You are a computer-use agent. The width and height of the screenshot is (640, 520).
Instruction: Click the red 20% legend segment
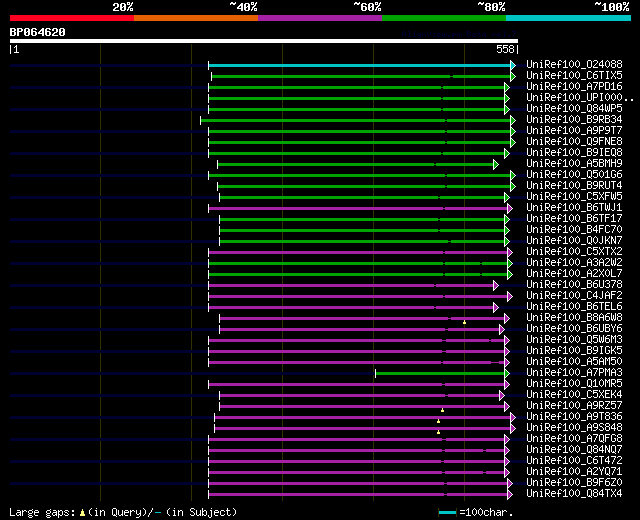pyautogui.click(x=72, y=18)
